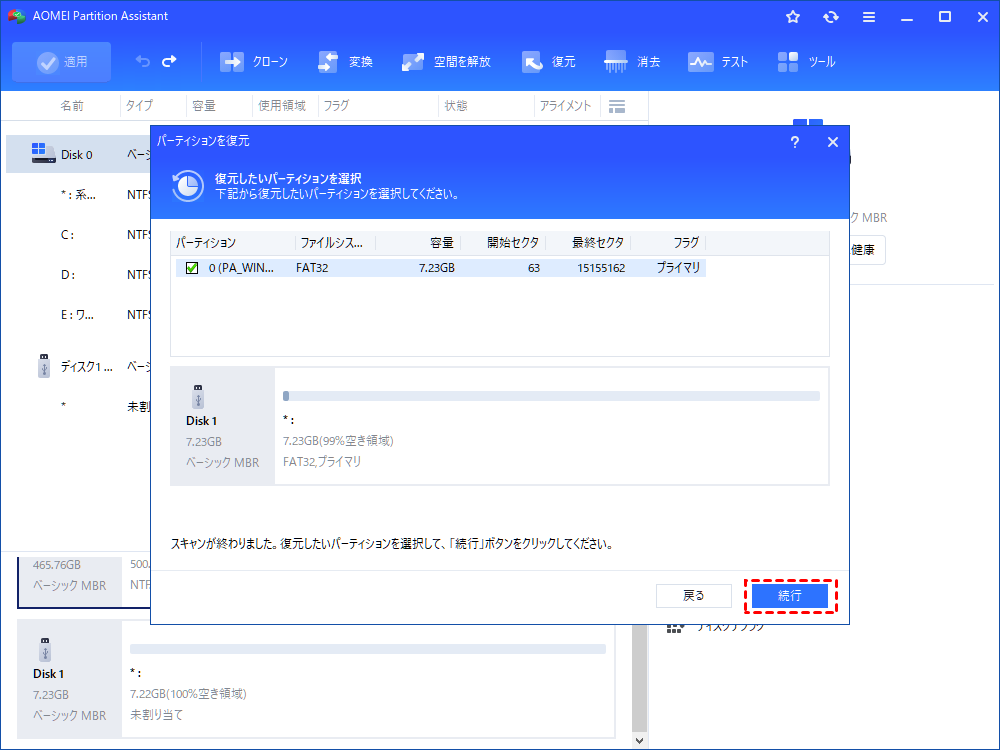
Task: Click the 15155162 end sector value
Action: tap(601, 268)
